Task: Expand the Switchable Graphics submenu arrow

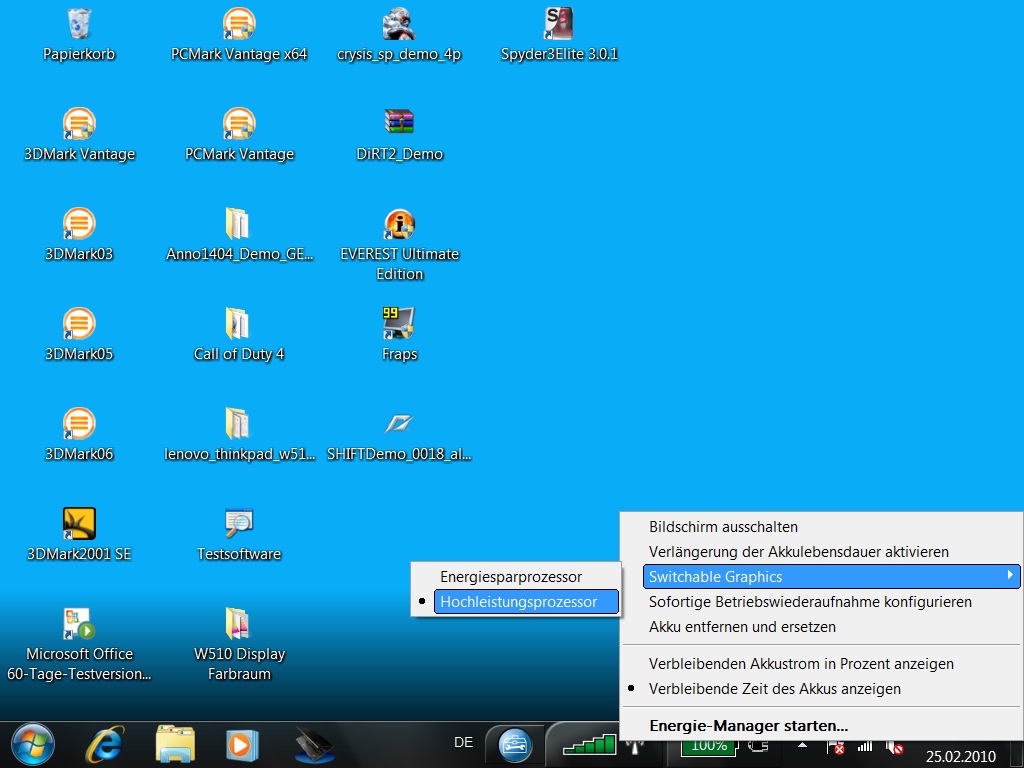Action: (1010, 575)
